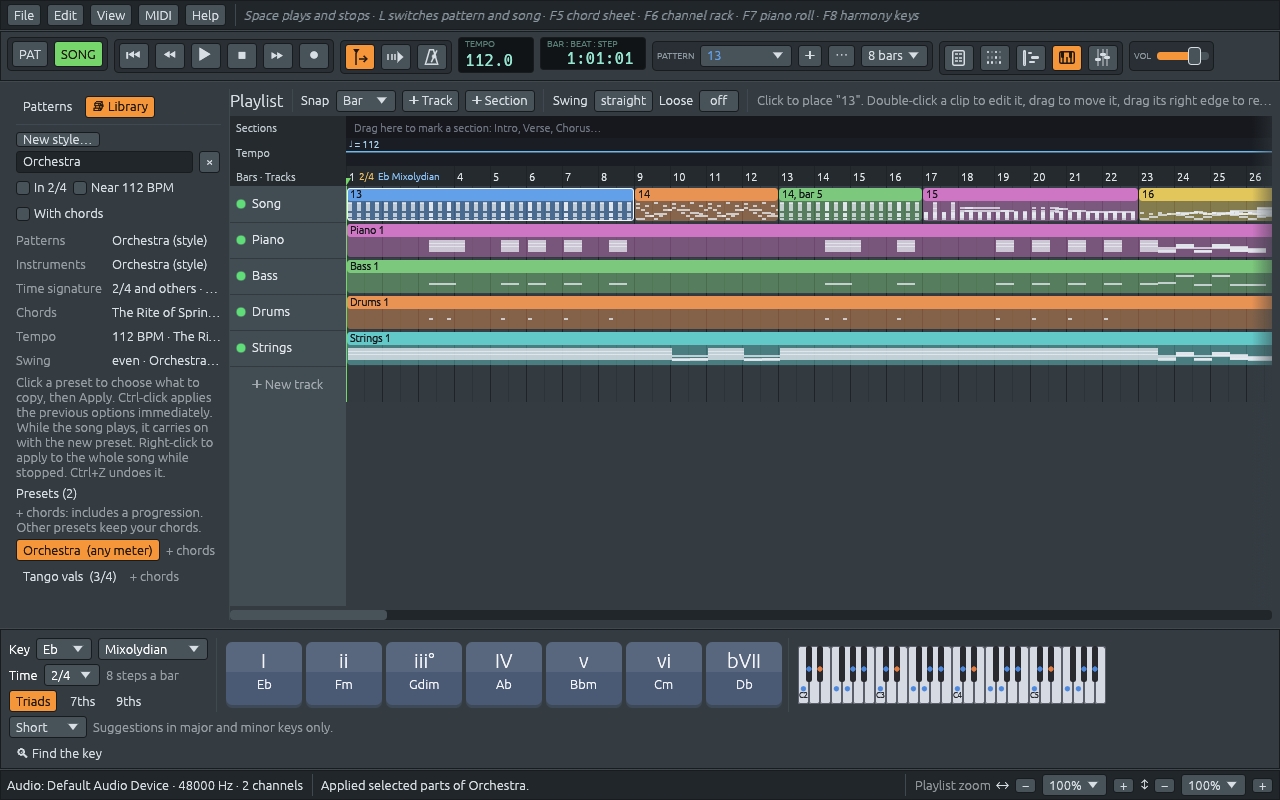Toggle the Drums track green dot
Image resolution: width=1280 pixels, height=800 pixels.
click(x=241, y=312)
